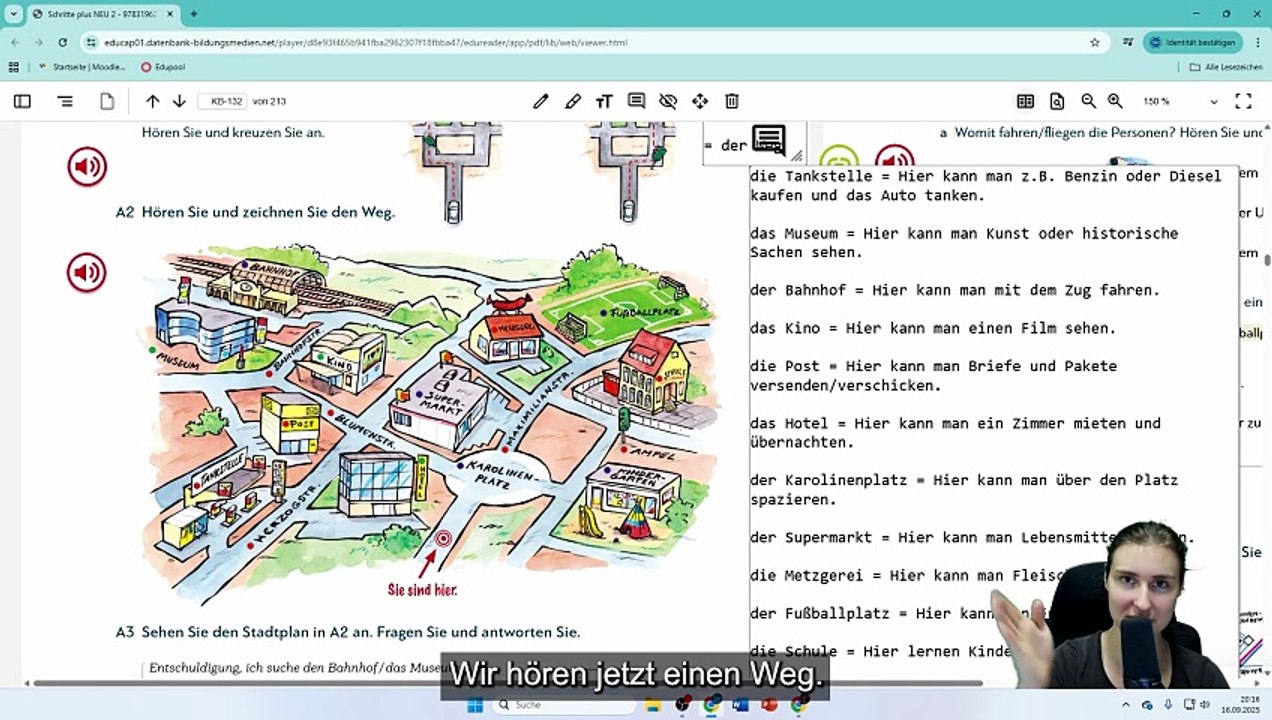Enter fullscreen presentation mode
Image resolution: width=1272 pixels, height=720 pixels.
[1243, 101]
